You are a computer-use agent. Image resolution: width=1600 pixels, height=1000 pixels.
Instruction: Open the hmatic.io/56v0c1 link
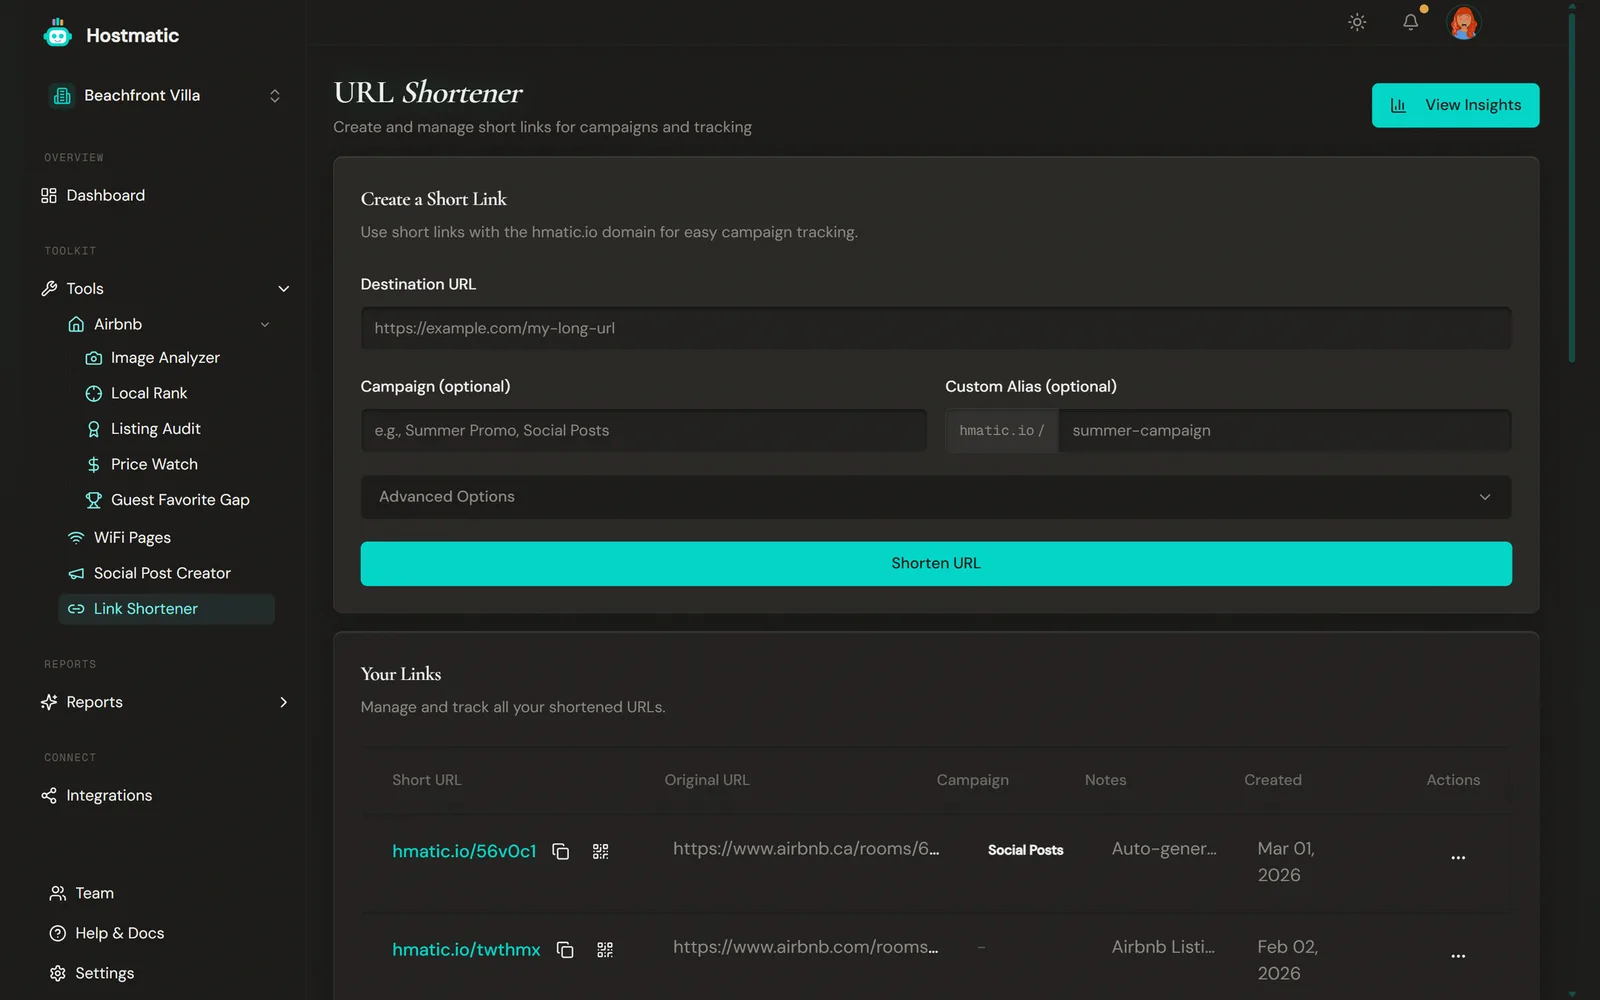(464, 851)
